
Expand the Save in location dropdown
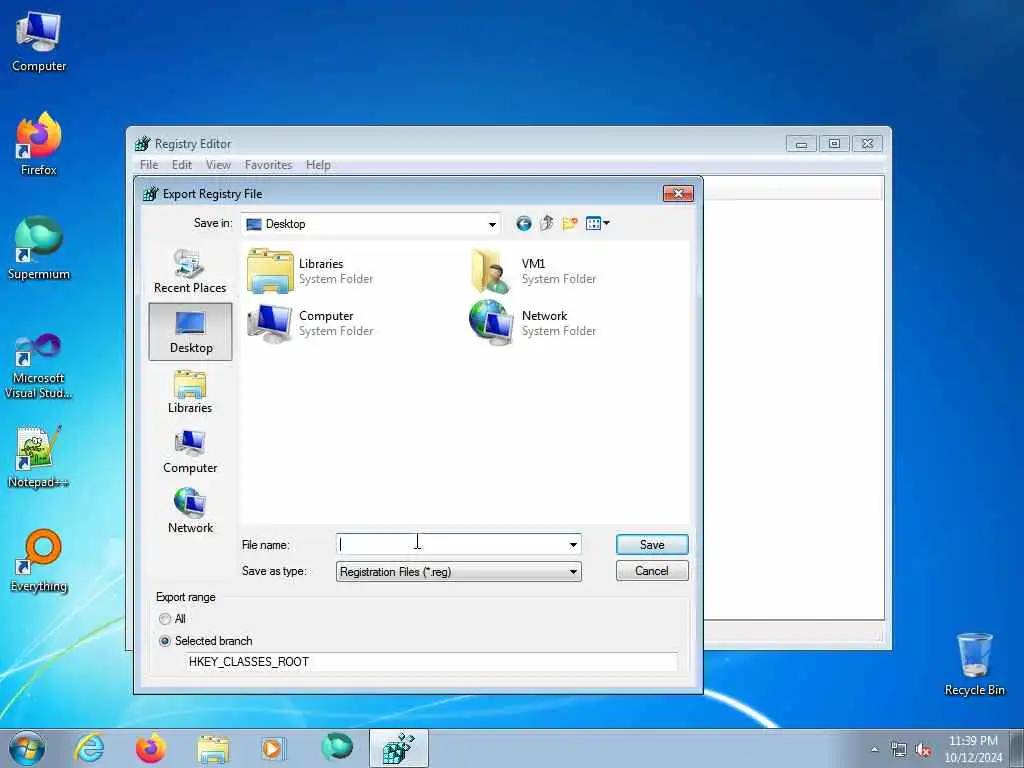pyautogui.click(x=492, y=225)
